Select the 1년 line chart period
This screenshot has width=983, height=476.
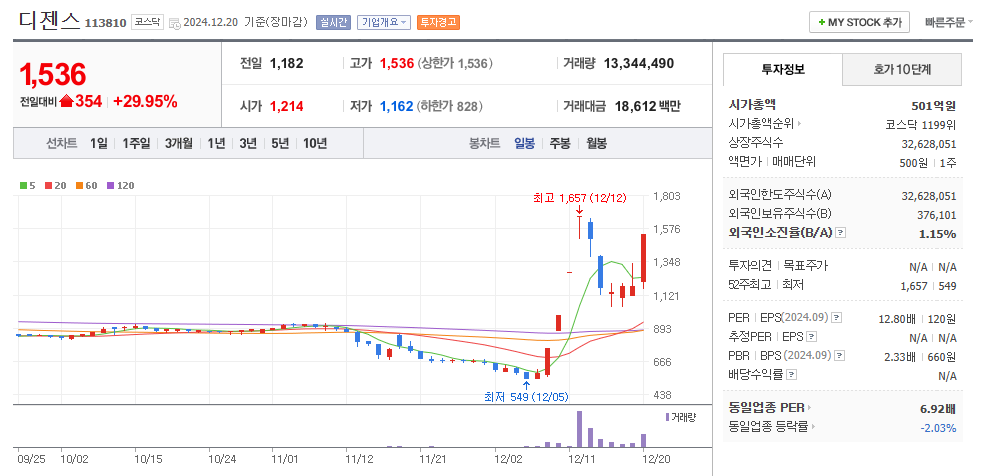pyautogui.click(x=216, y=144)
